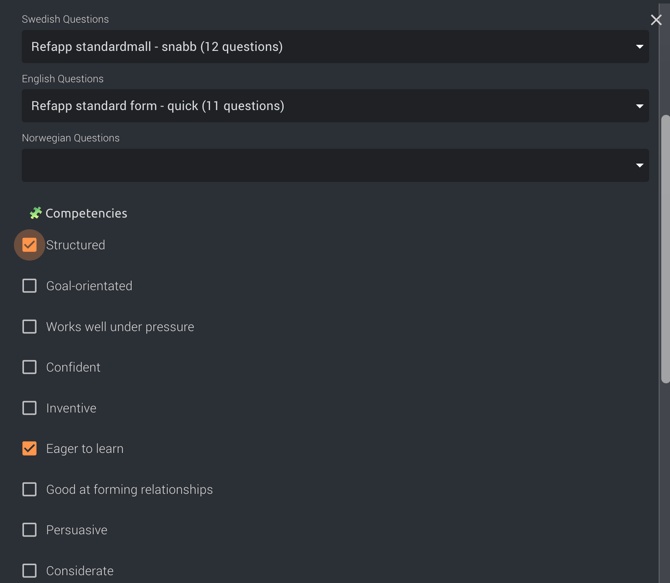Check the Considerate box

tap(29, 571)
